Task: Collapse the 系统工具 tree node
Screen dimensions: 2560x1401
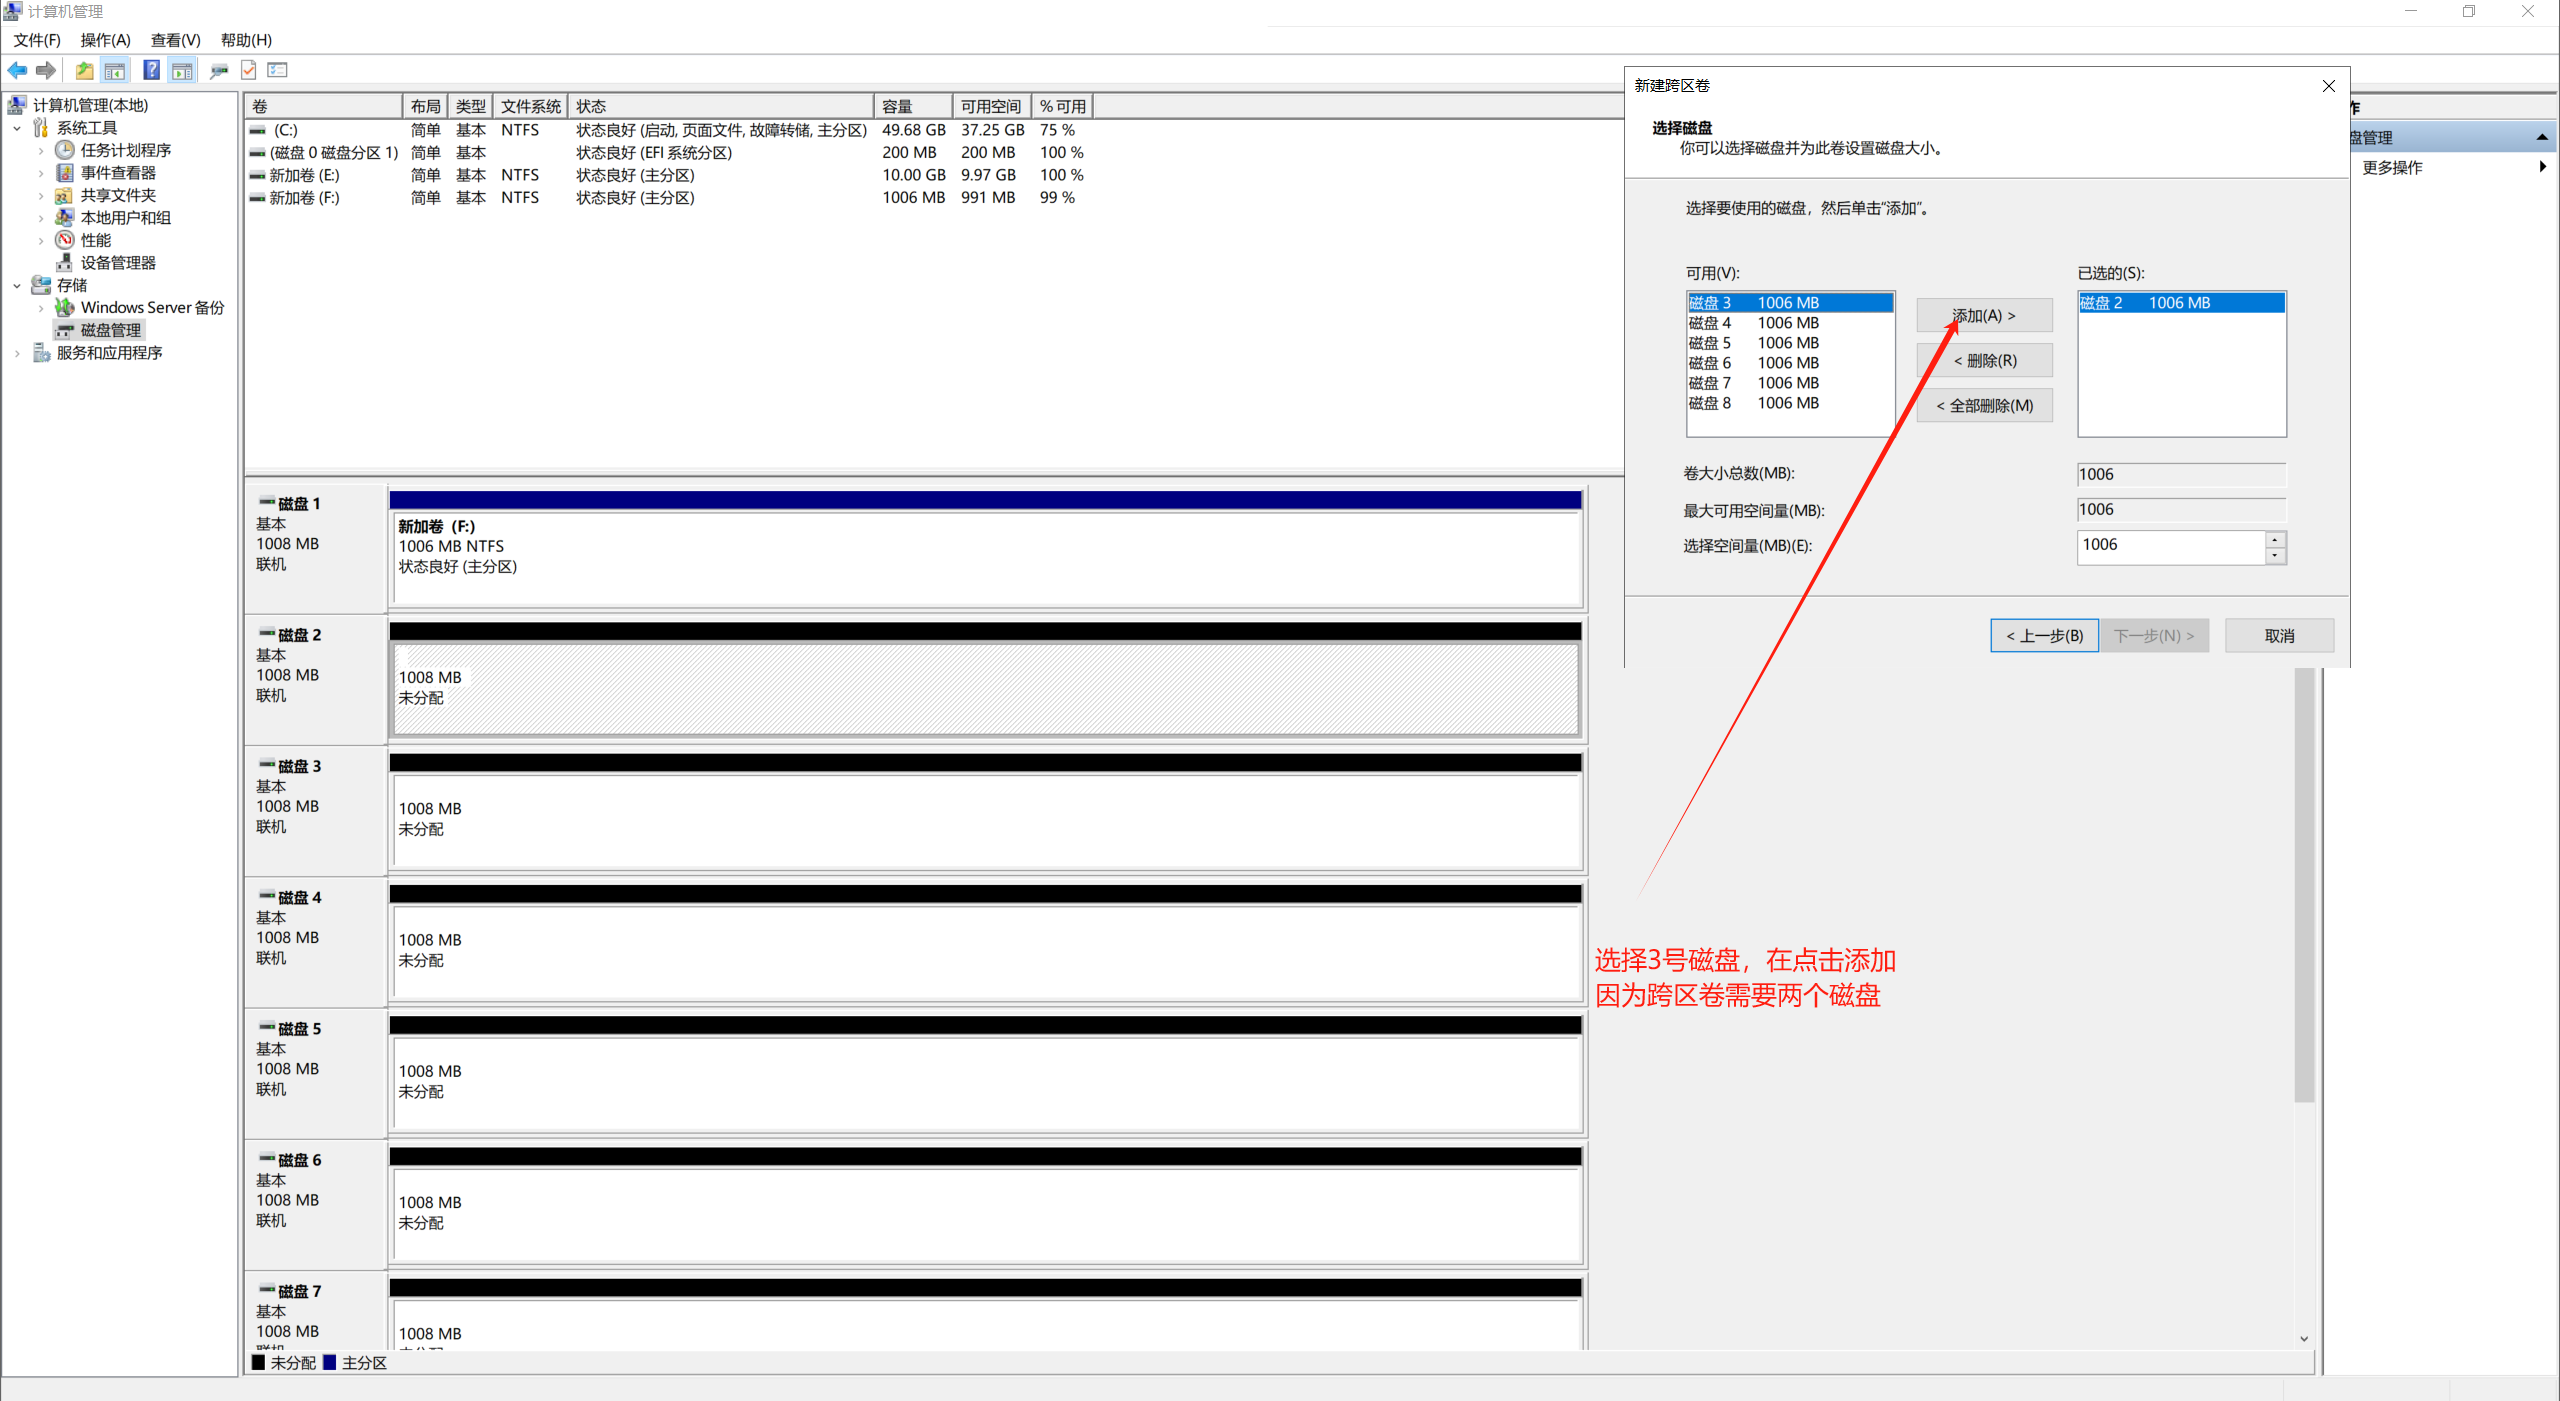Action: click(x=17, y=128)
